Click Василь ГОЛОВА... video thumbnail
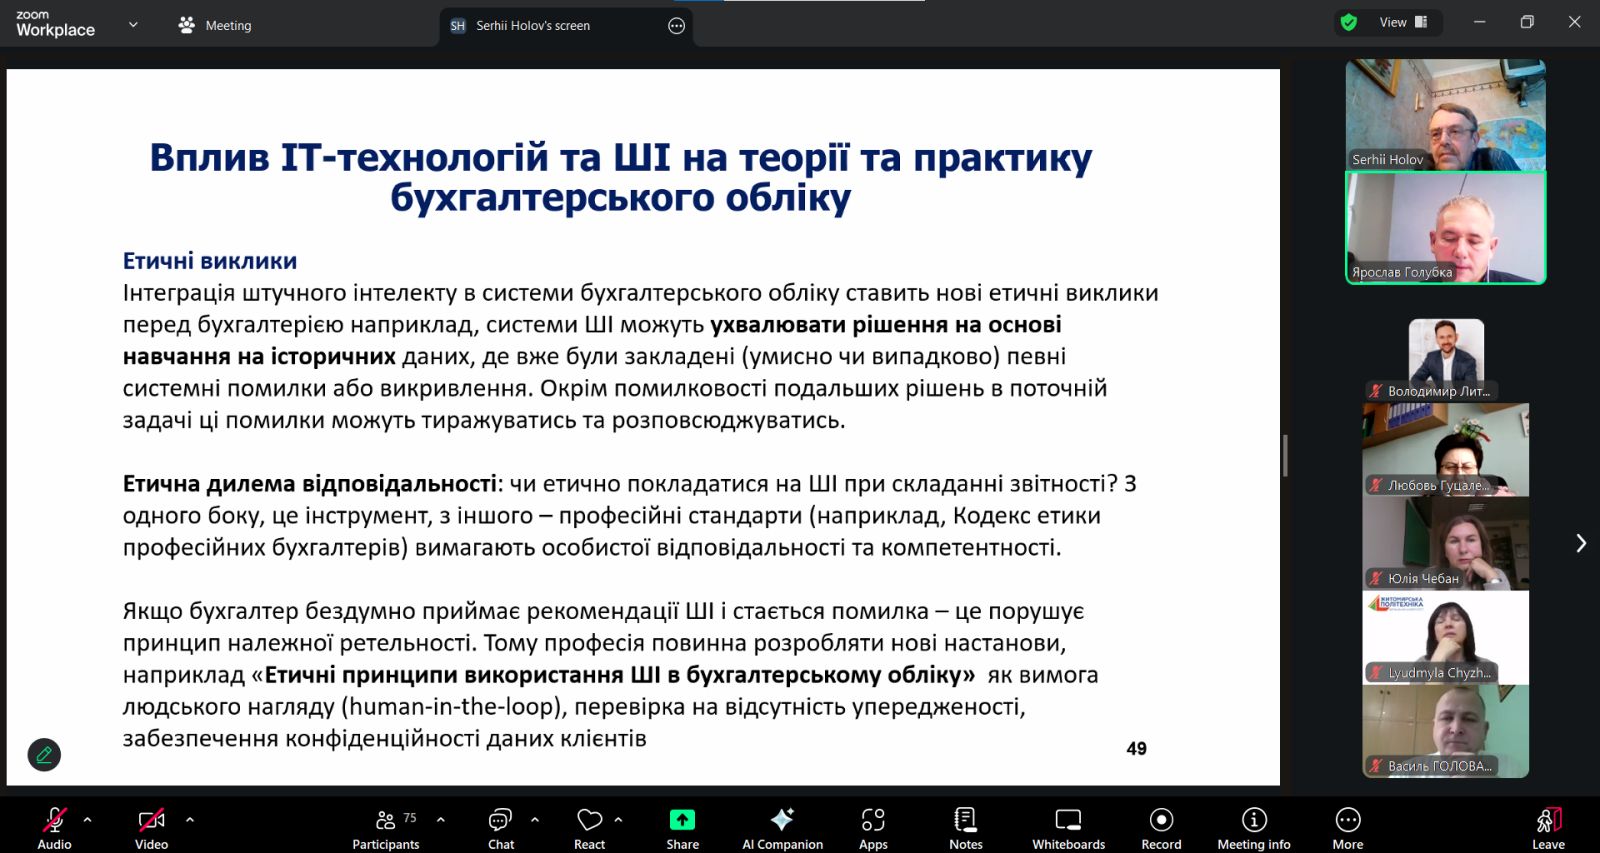Screen dimensions: 1600x853 pyautogui.click(x=1446, y=731)
